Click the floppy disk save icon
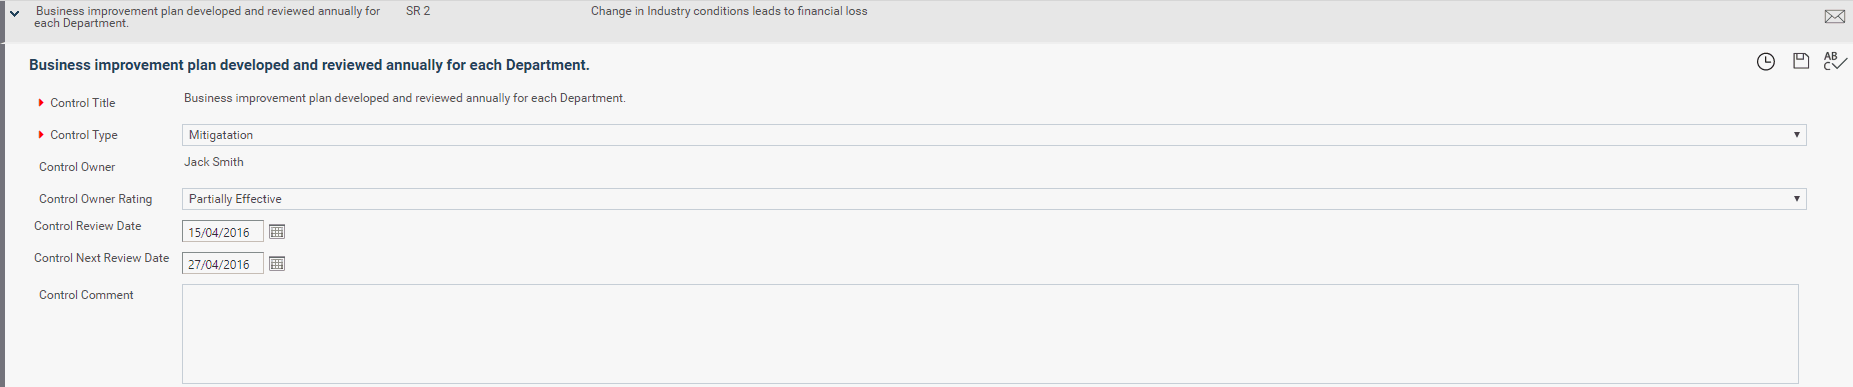The height and width of the screenshot is (387, 1853). [x=1801, y=61]
